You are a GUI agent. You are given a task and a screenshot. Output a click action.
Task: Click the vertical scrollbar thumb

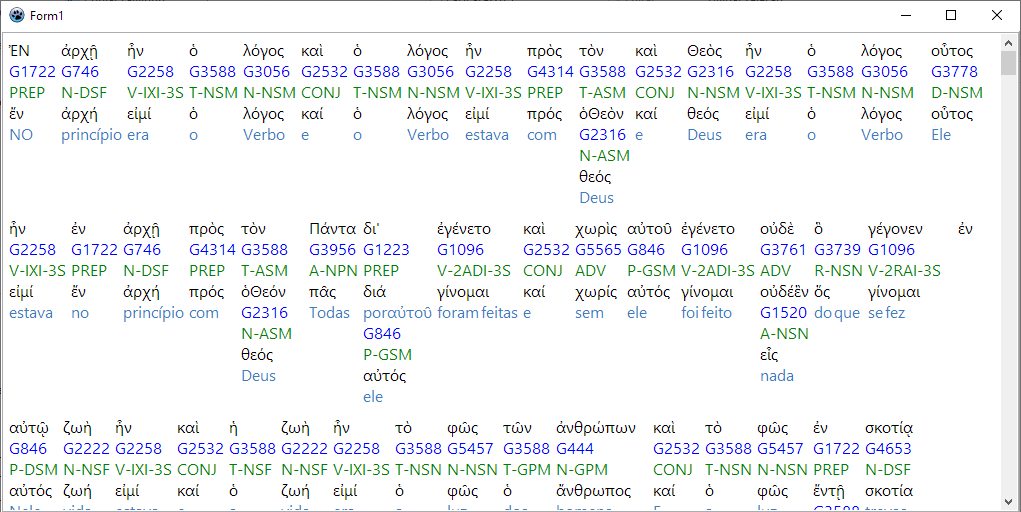(1008, 65)
